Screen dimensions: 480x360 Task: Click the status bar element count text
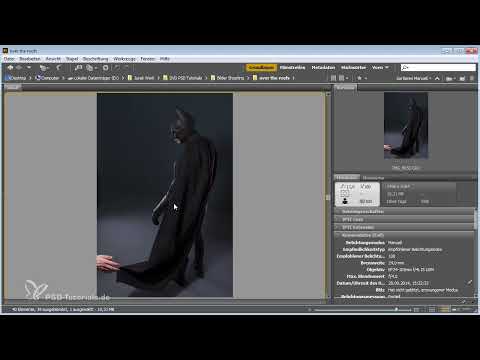[x=63, y=309]
